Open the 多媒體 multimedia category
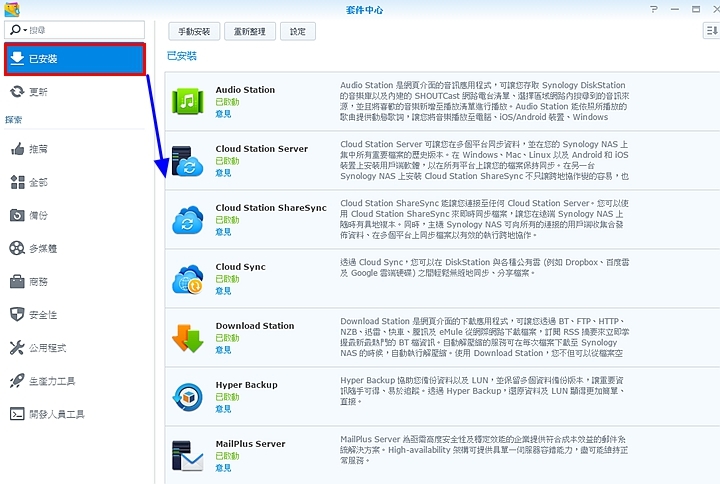This screenshot has width=720, height=484. 75,248
